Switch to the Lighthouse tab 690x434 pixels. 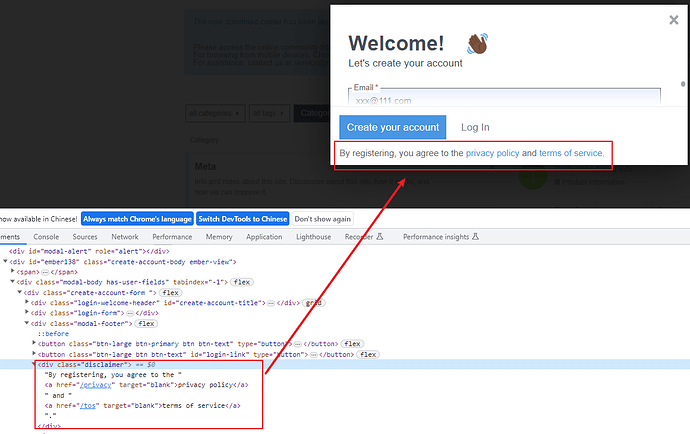[313, 237]
